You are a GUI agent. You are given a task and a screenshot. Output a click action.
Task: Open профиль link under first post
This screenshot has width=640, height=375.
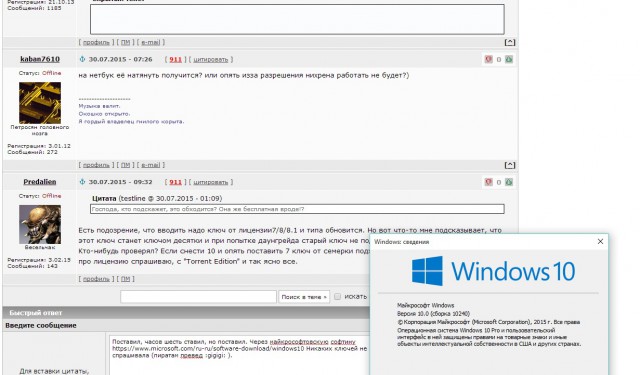[x=96, y=42]
